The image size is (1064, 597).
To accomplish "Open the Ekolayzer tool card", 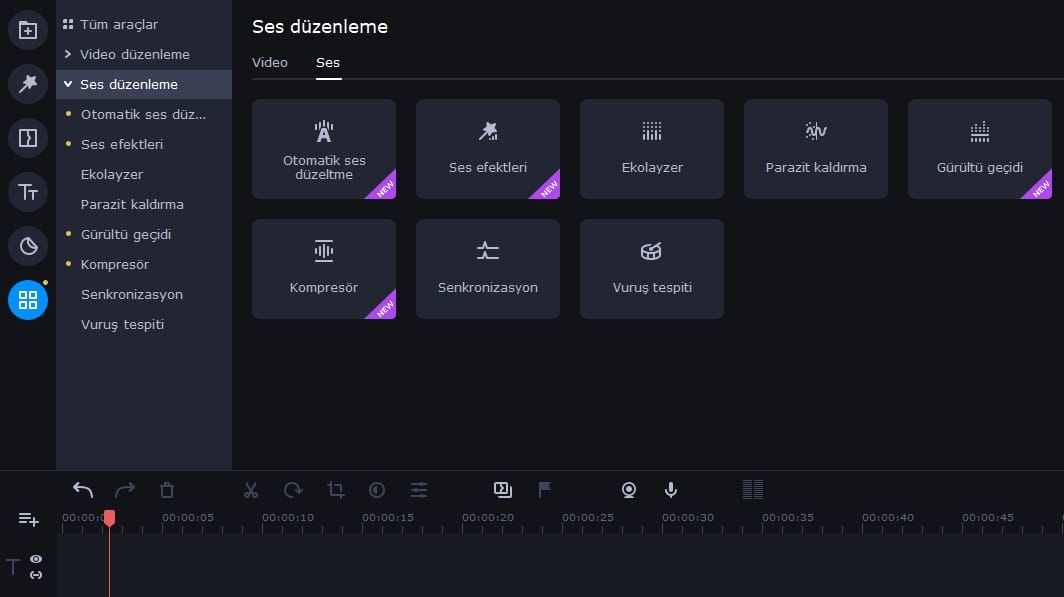I will tap(652, 149).
